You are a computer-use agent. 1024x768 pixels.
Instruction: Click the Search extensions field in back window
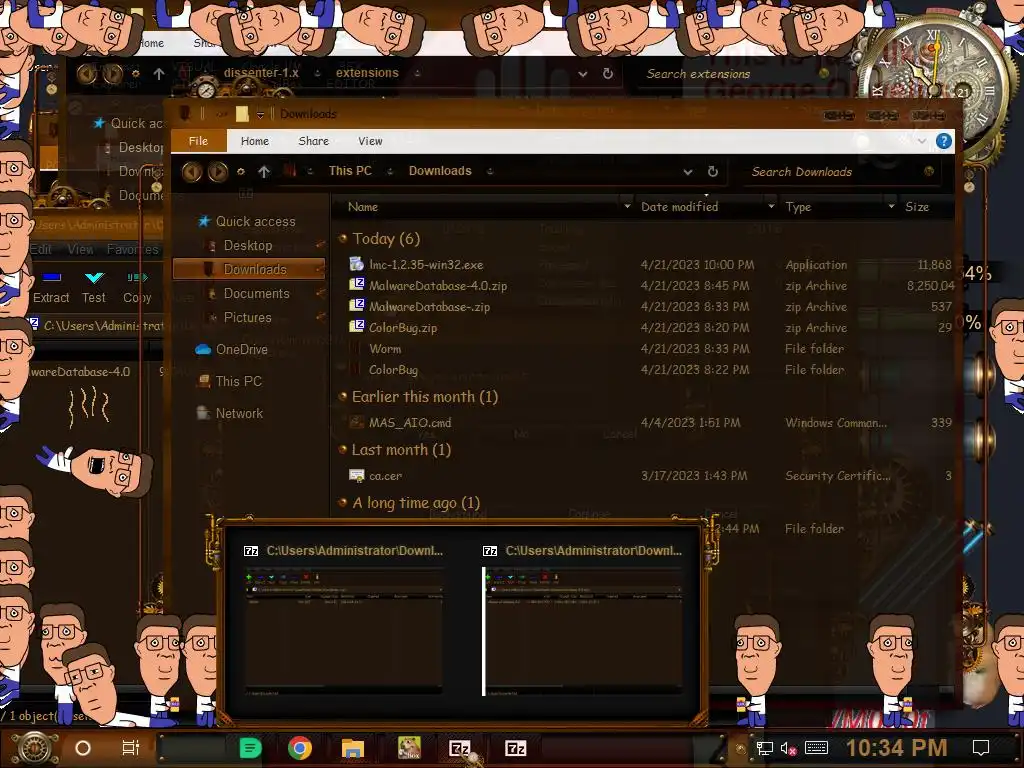tap(731, 74)
